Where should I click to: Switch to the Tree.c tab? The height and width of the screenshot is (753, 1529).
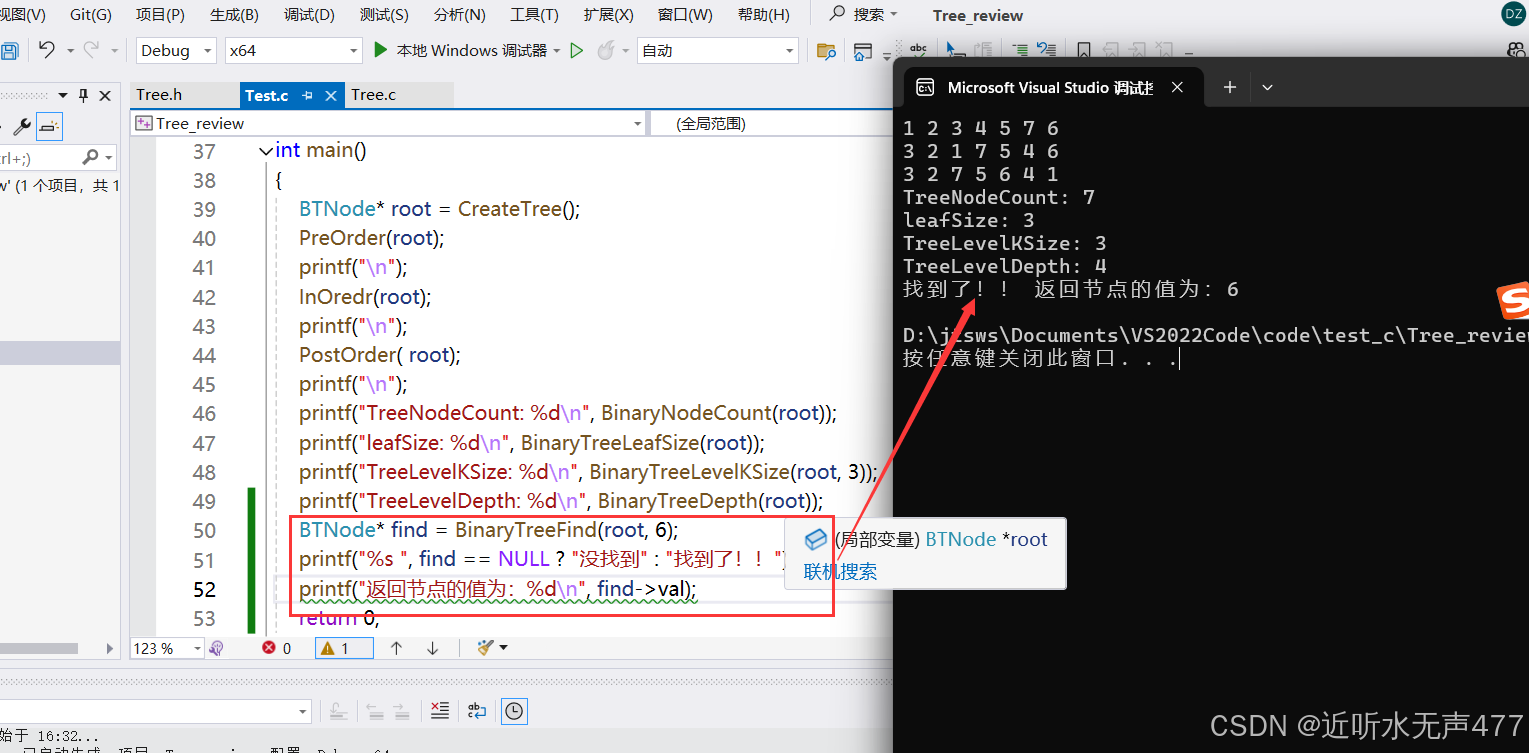point(374,95)
